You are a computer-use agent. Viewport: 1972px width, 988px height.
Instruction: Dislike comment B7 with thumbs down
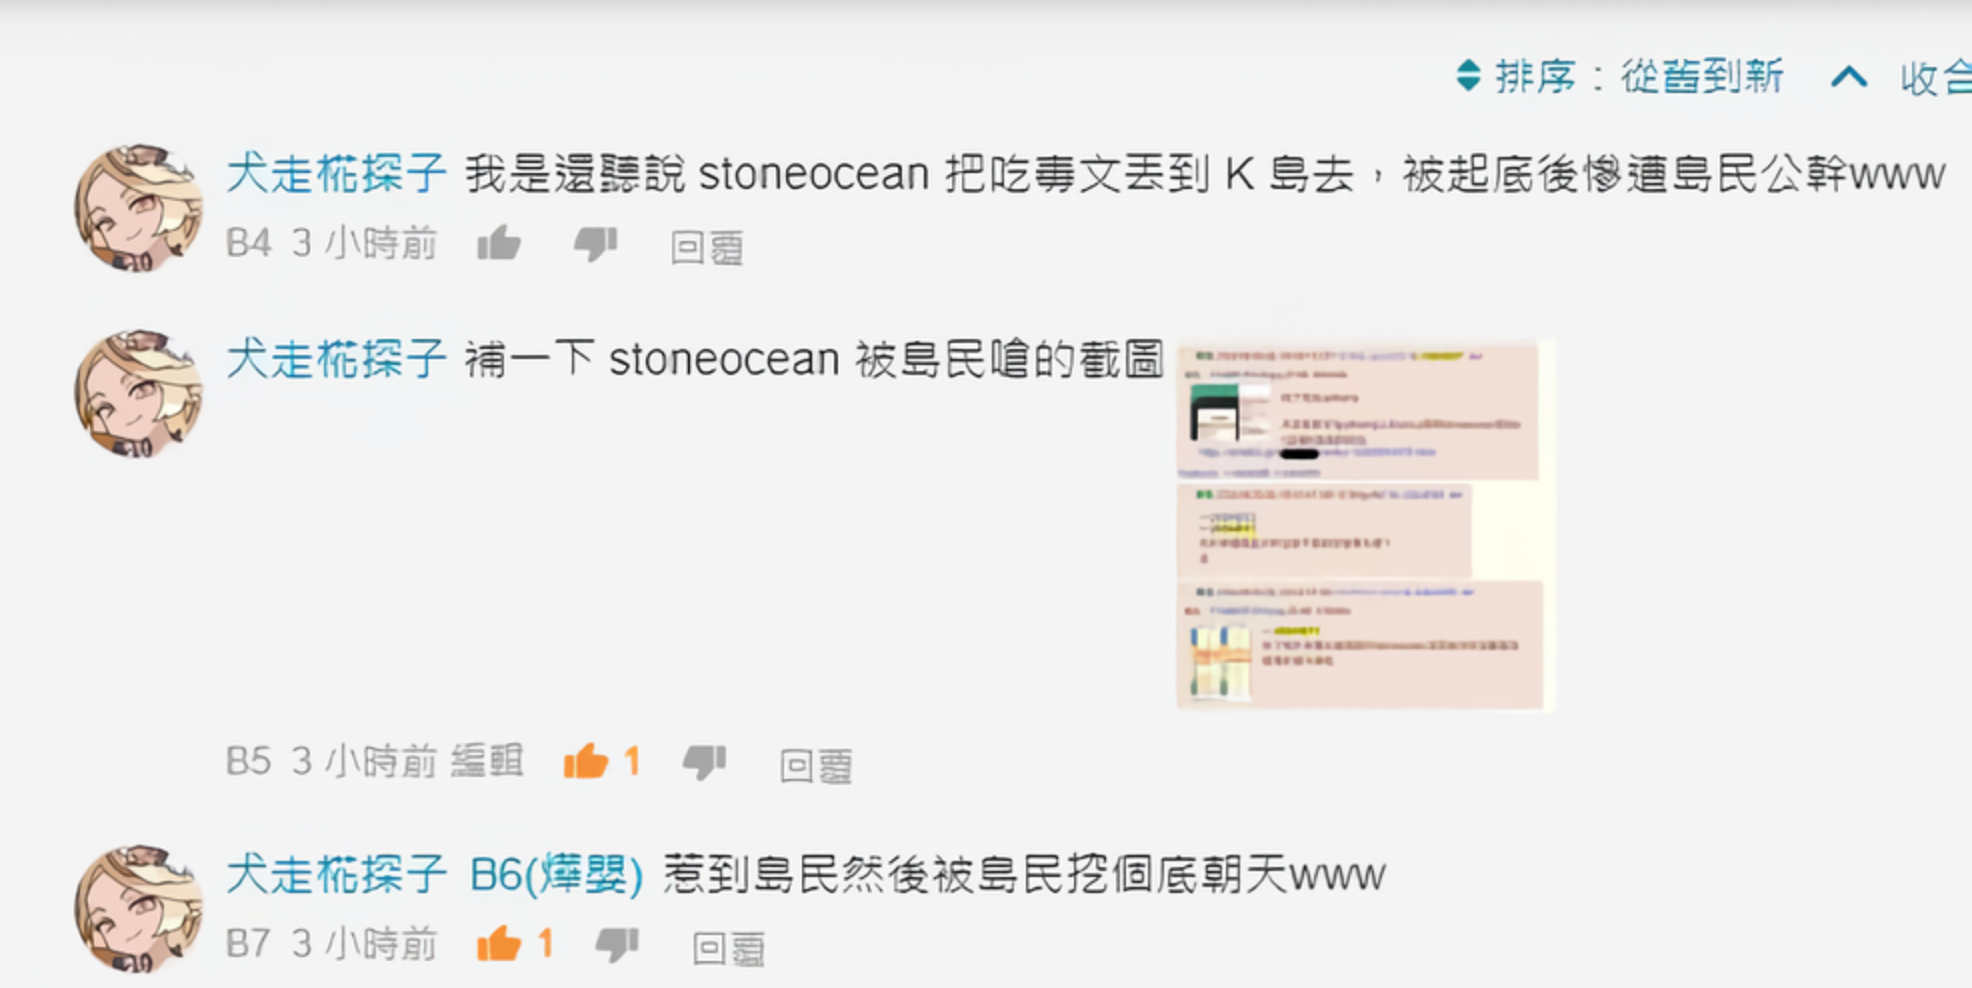point(617,944)
